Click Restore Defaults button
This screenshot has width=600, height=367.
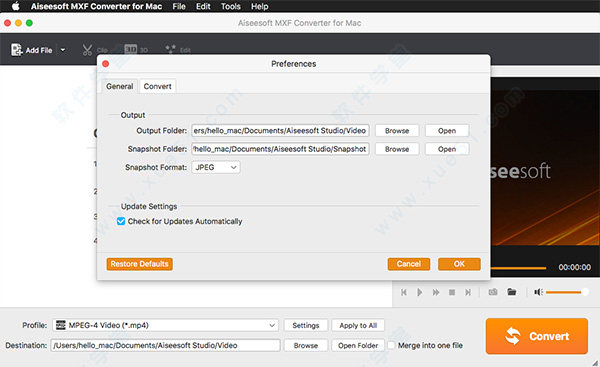point(140,264)
